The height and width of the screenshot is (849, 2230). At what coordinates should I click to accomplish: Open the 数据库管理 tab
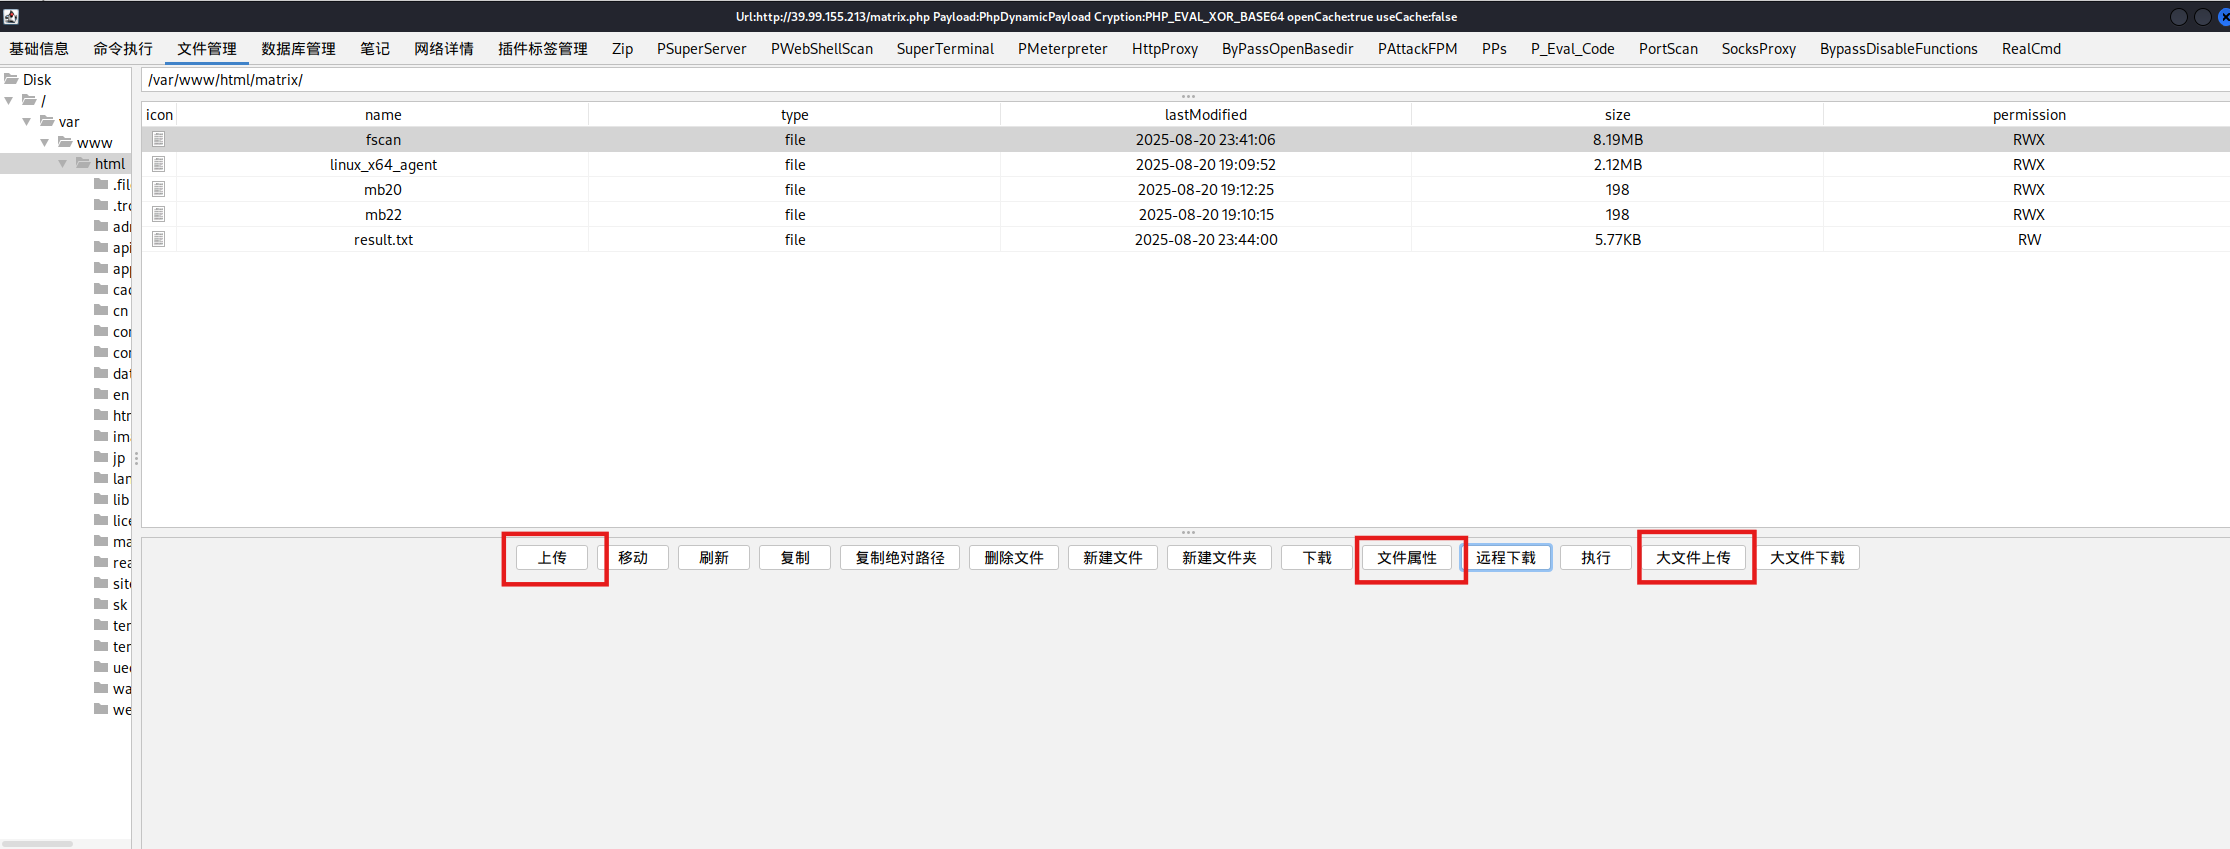click(x=299, y=48)
